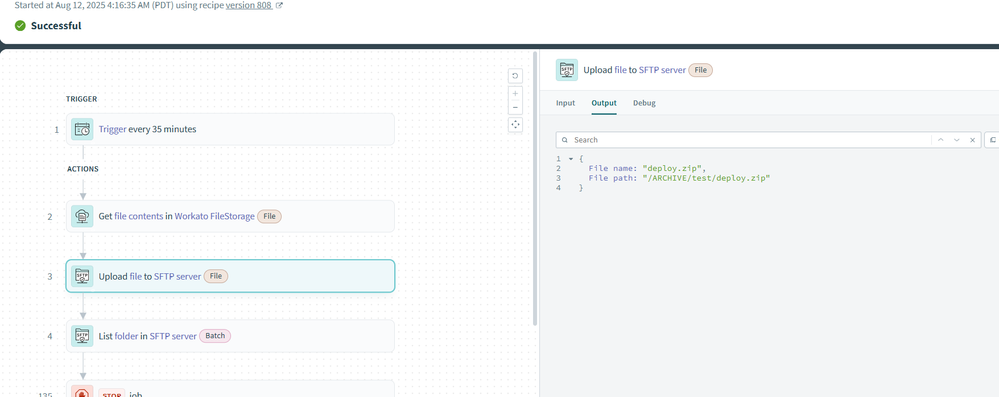Click the "/ARCHIVE/test/deploy.zip" file path value
Image resolution: width=999 pixels, height=397 pixels.
coord(707,178)
